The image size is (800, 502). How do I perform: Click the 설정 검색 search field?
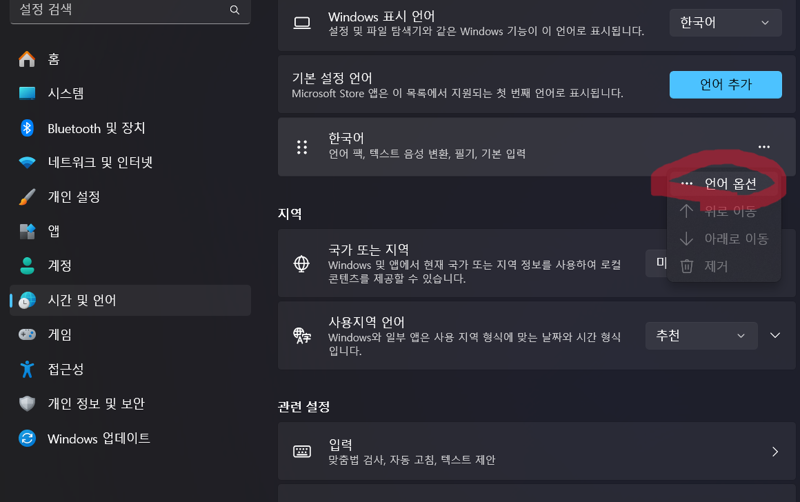[x=130, y=10]
